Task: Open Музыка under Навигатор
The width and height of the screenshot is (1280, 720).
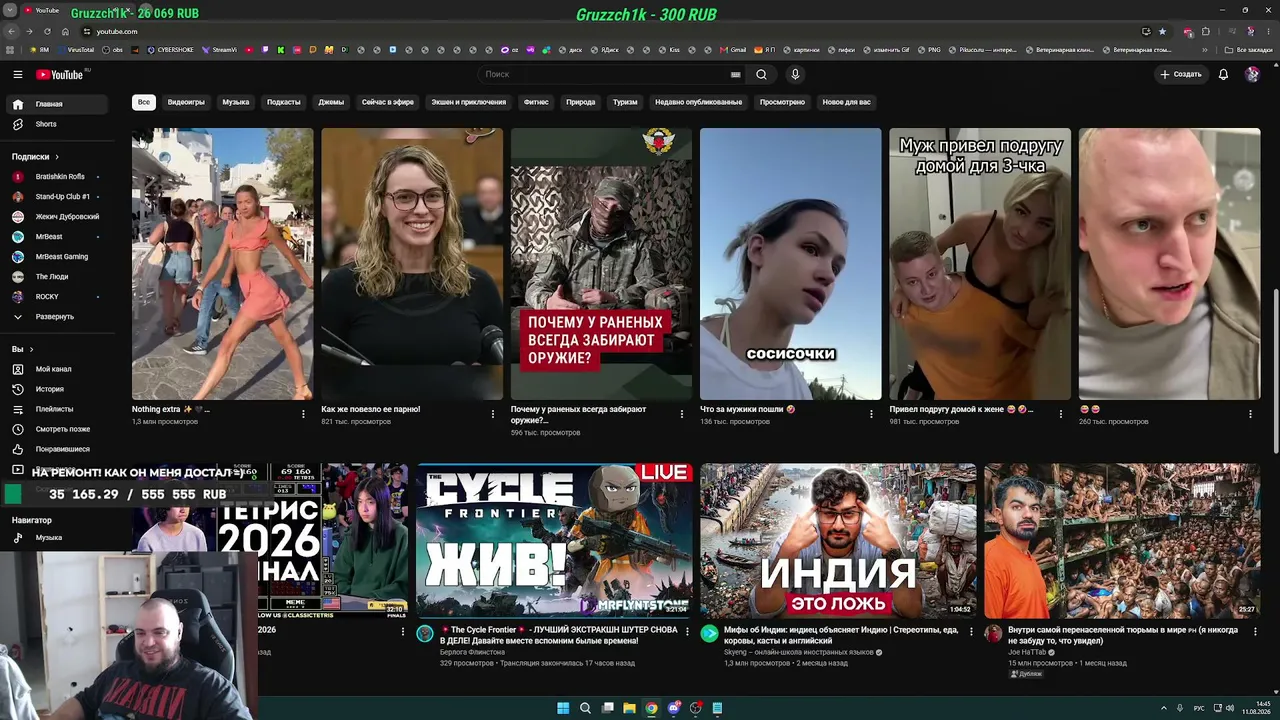Action: [59, 538]
